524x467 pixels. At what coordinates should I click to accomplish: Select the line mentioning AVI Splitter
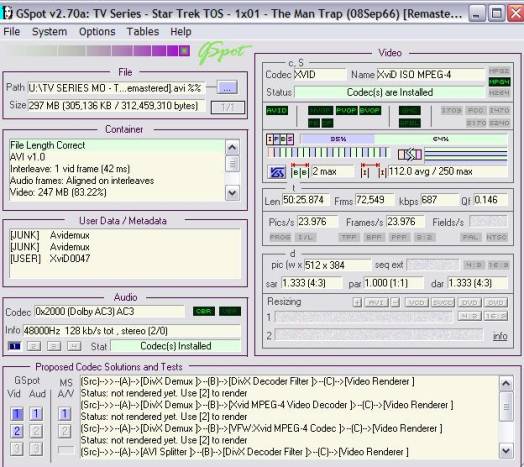[x=289, y=452]
